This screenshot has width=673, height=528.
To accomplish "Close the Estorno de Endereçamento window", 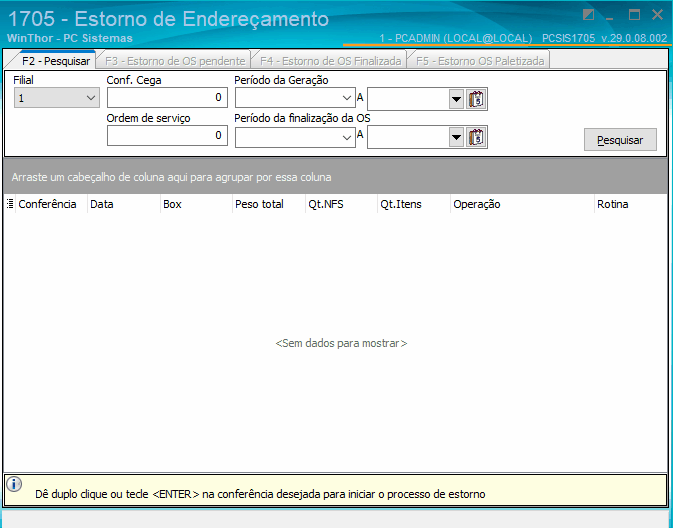I will coord(657,15).
